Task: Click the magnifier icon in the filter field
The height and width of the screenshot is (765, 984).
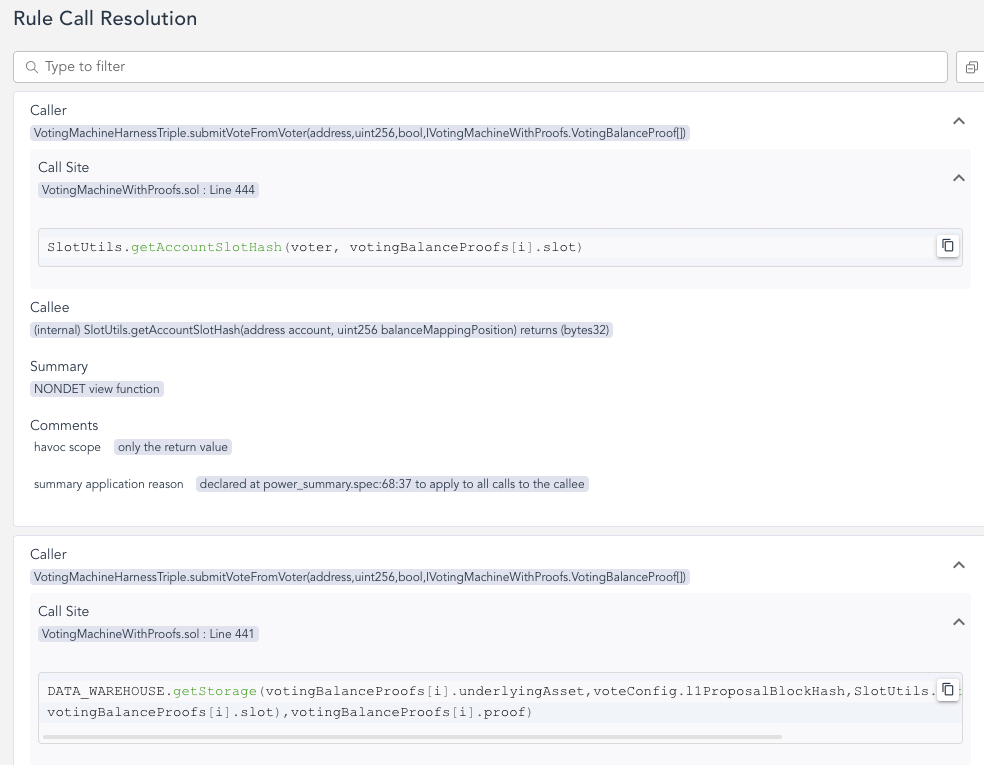Action: coord(31,66)
